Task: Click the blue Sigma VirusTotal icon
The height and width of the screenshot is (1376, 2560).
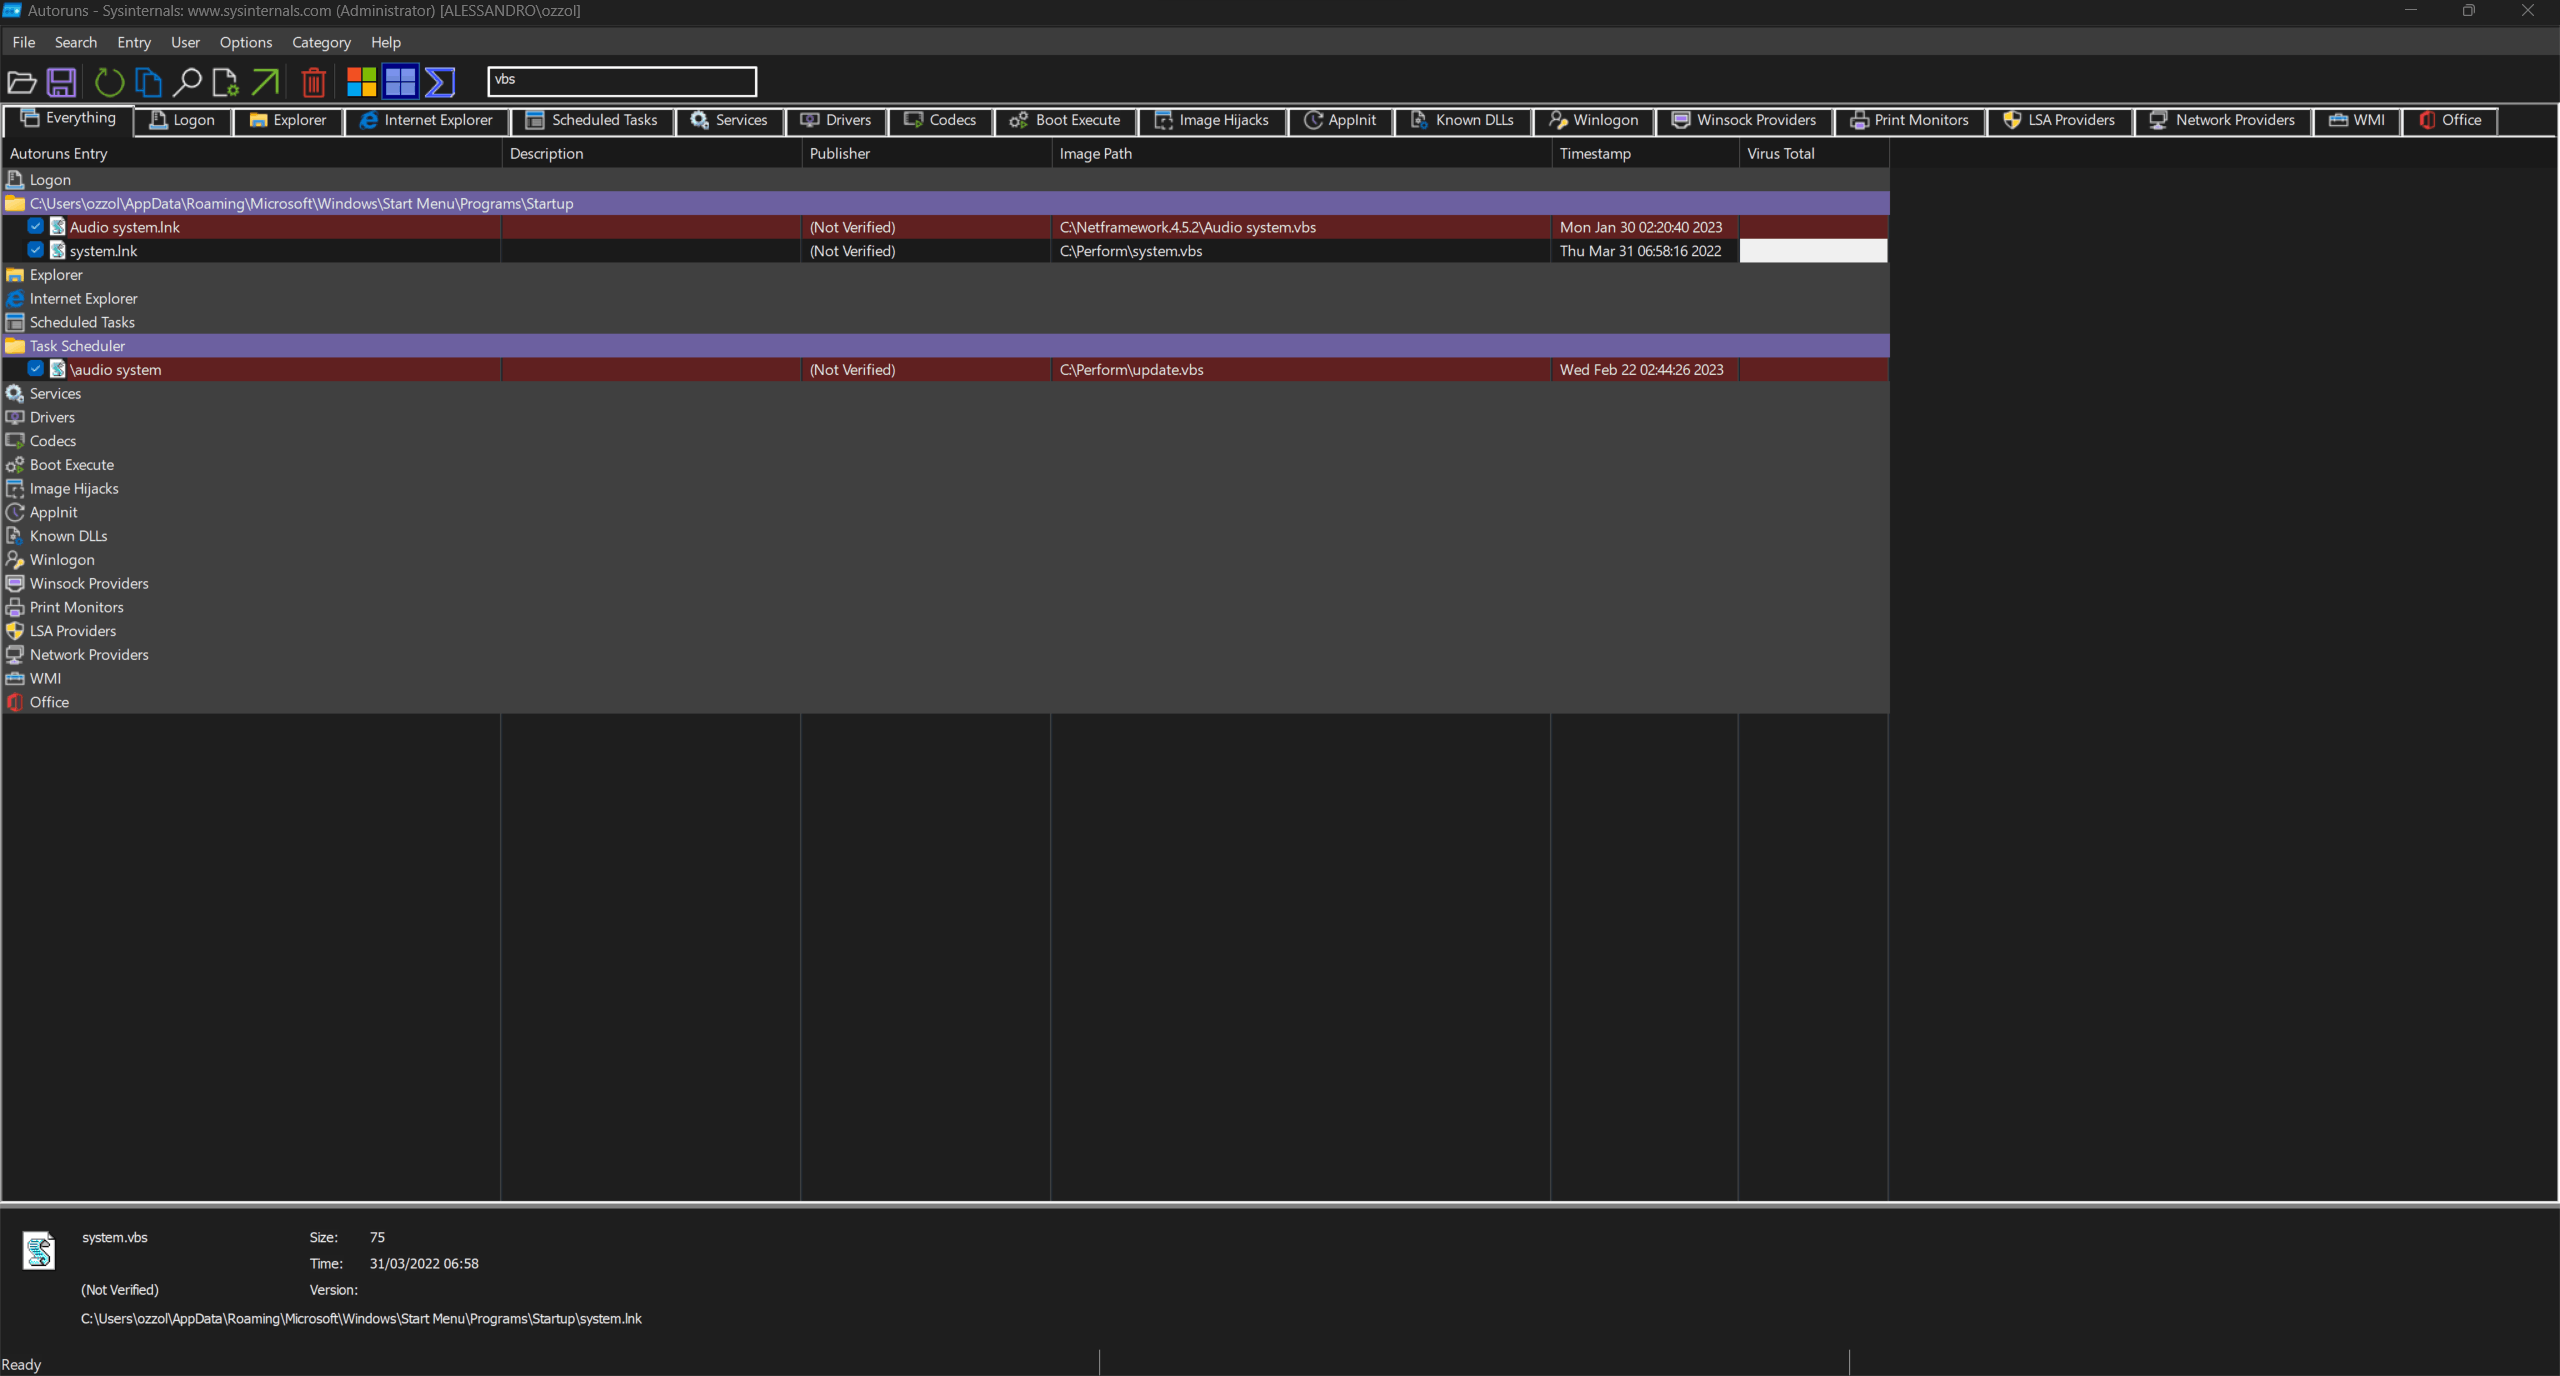Action: click(440, 82)
